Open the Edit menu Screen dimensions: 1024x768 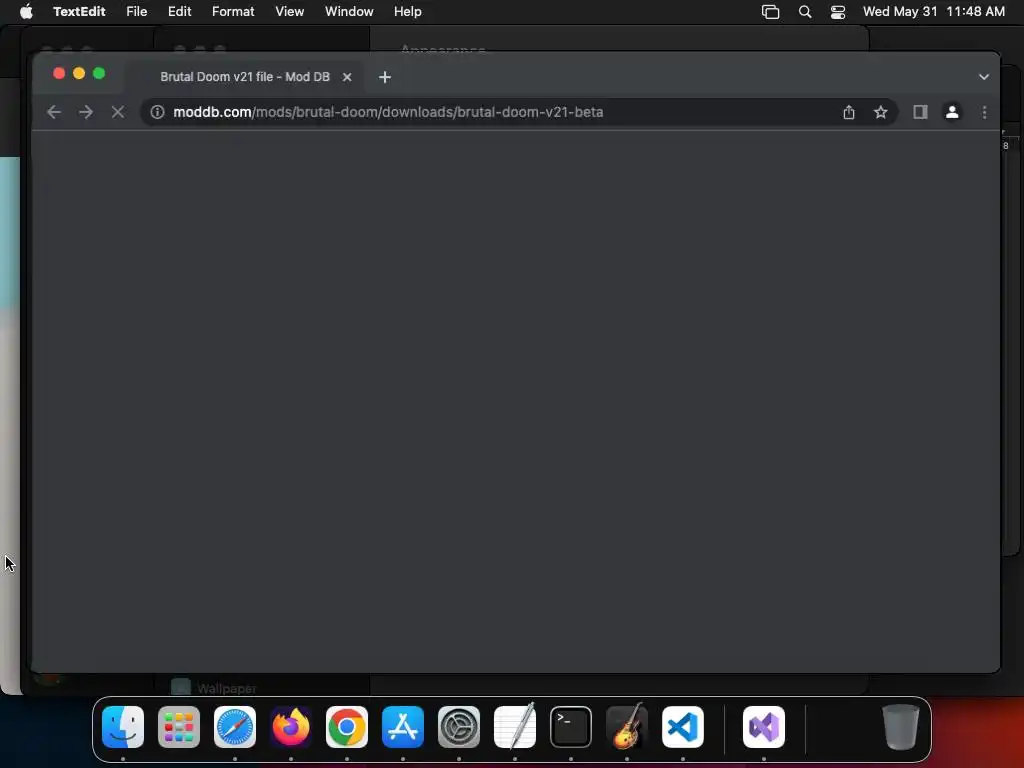179,12
